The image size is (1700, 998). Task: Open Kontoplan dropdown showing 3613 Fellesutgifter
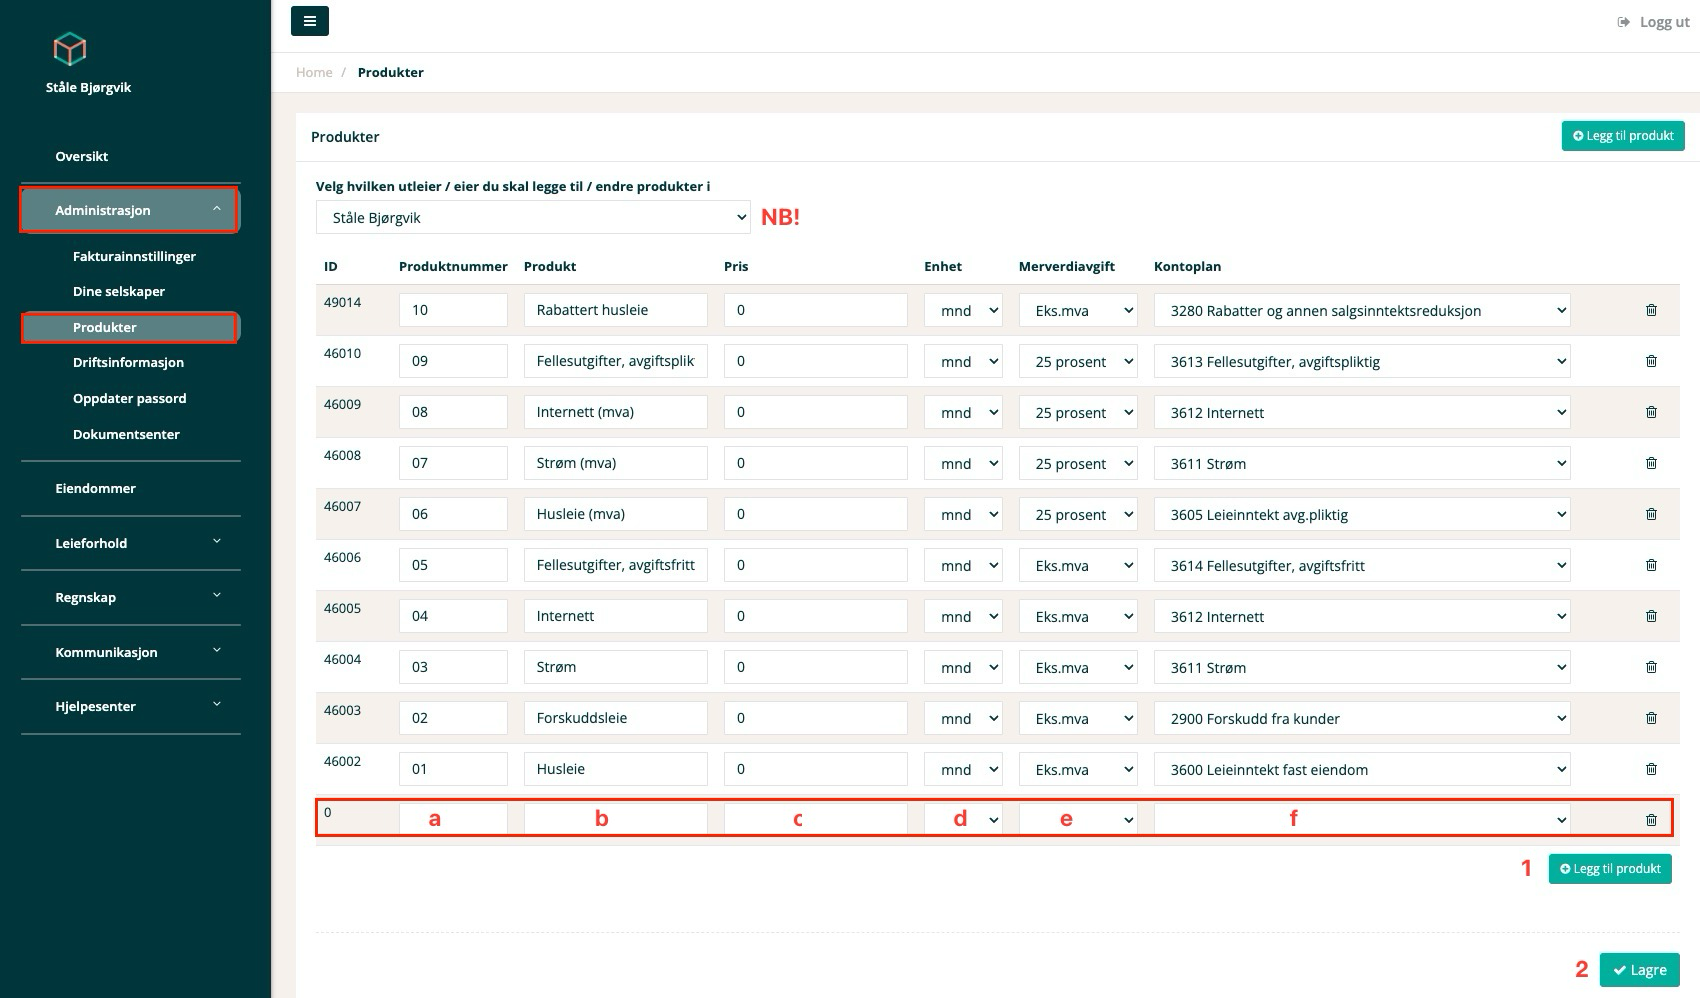point(1362,361)
